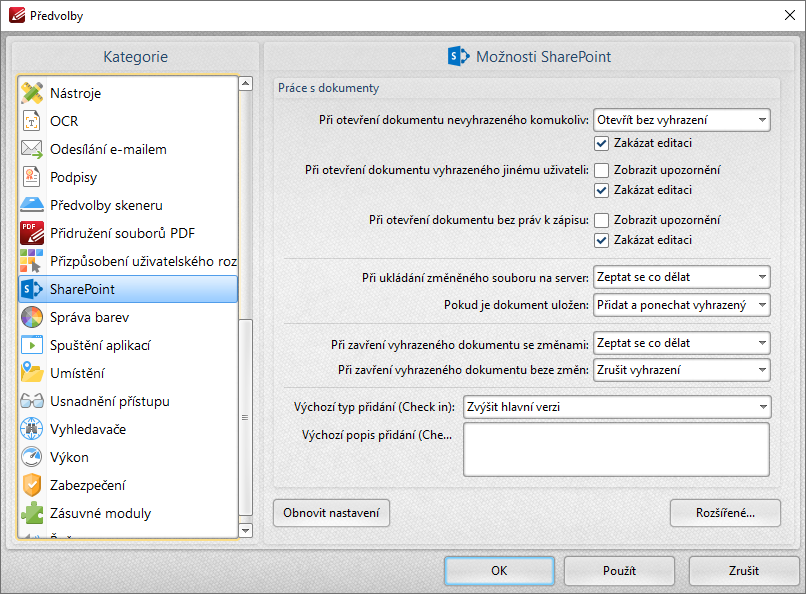Click the Obnovit nastavení button
The width and height of the screenshot is (806, 594).
click(x=331, y=513)
